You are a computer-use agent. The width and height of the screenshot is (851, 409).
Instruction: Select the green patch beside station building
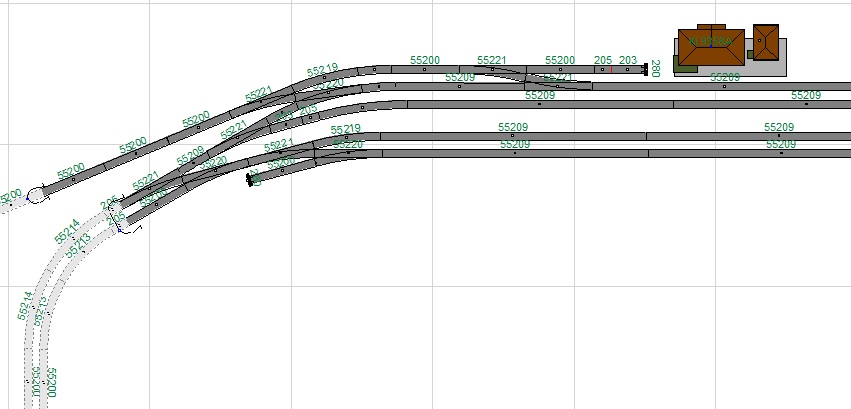coord(686,69)
